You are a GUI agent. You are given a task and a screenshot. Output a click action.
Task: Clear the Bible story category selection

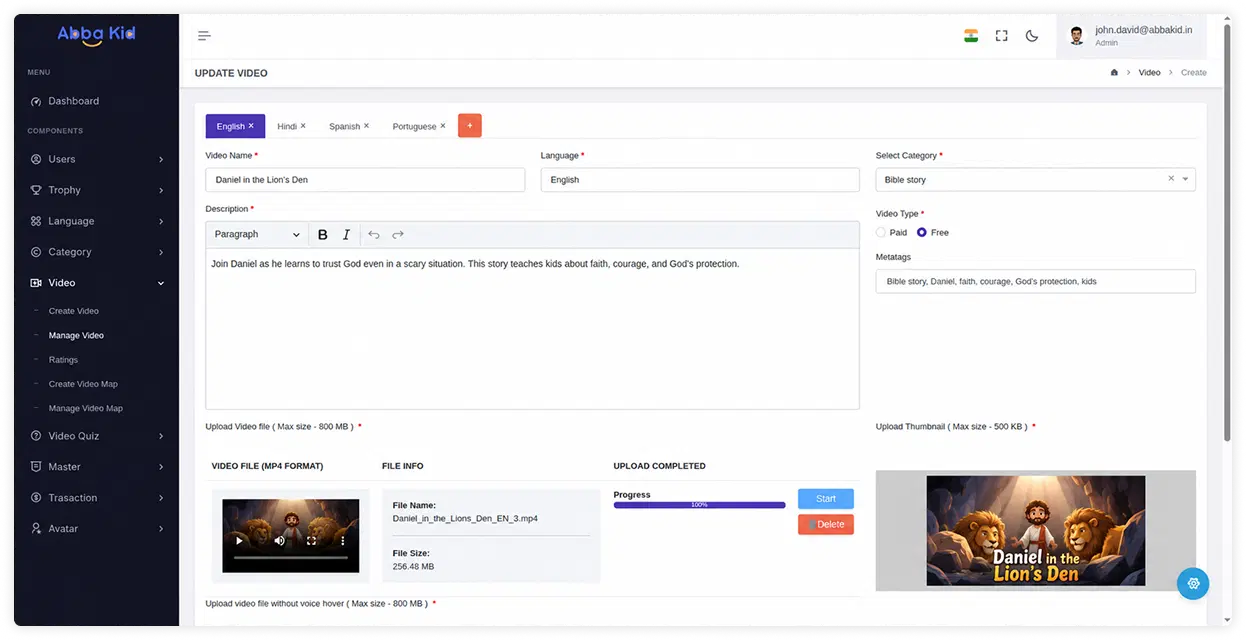[1171, 179]
